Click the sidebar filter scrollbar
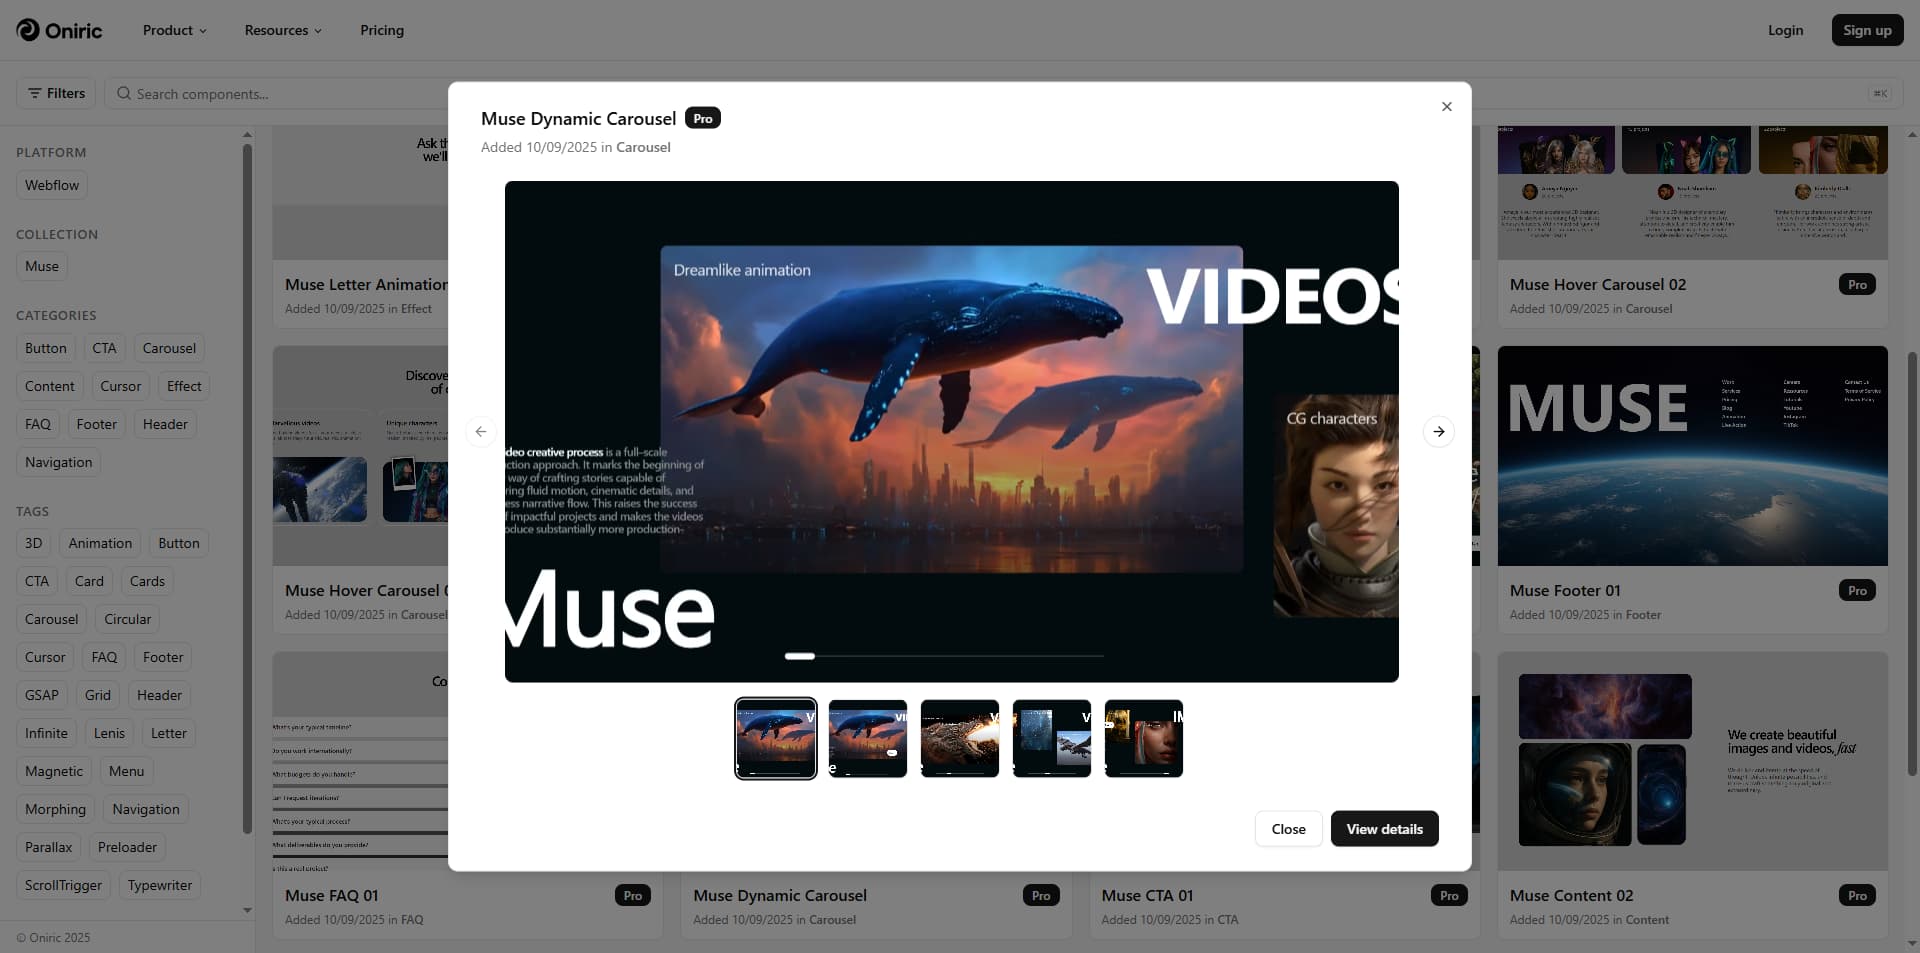Screen dimensions: 1920x953 click(247, 490)
